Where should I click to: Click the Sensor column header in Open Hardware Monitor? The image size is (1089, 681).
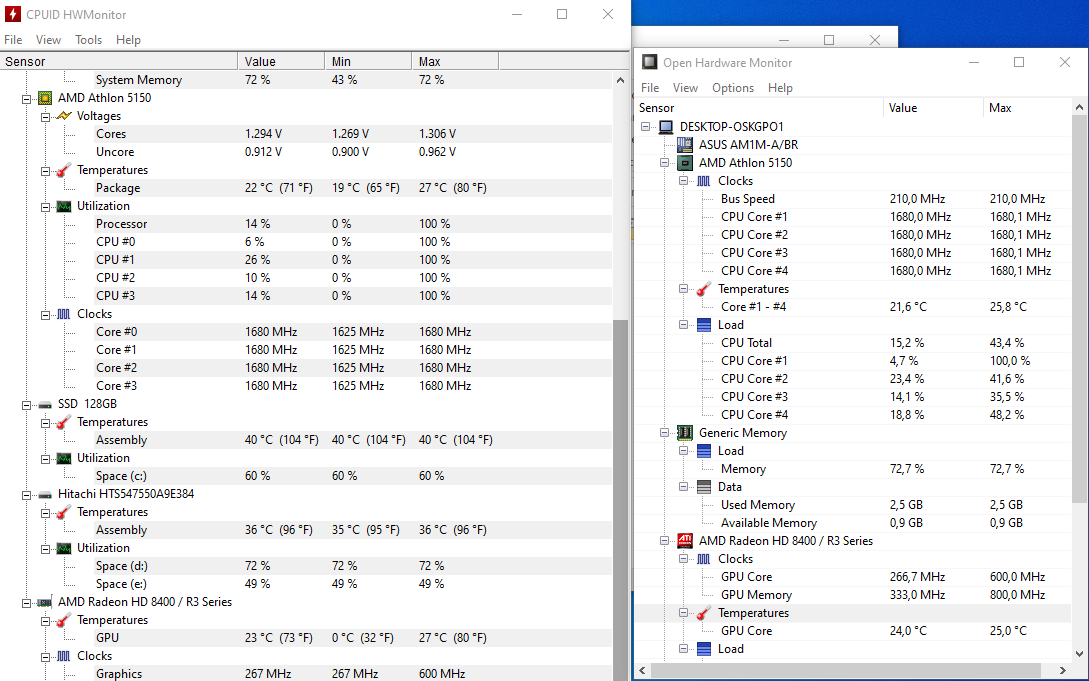coord(760,108)
